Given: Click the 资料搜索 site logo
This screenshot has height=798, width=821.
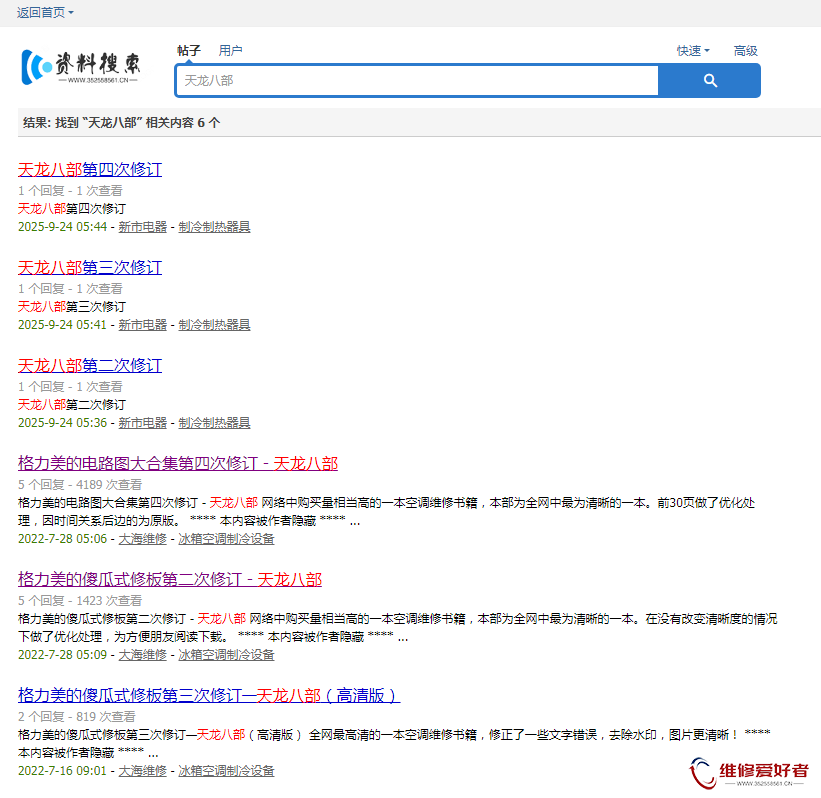Looking at the screenshot, I should point(82,66).
